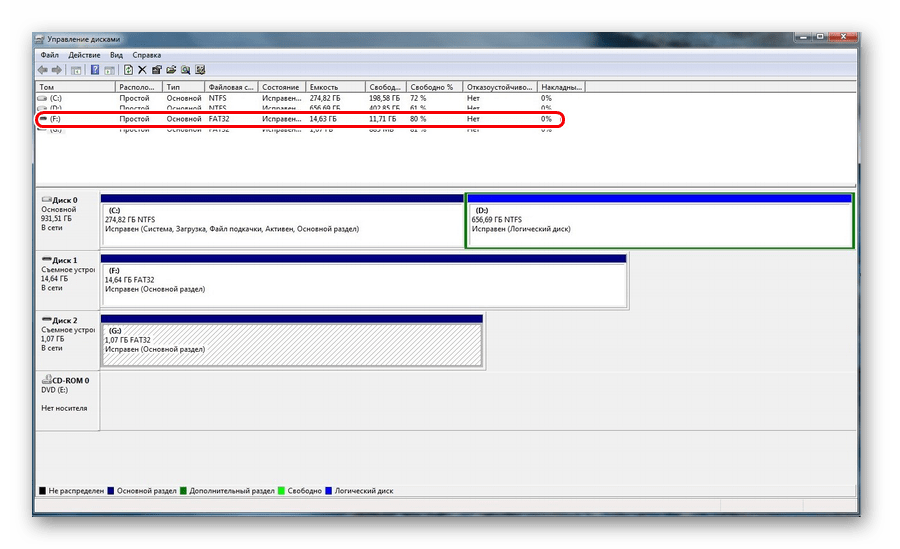The width and height of the screenshot is (900, 549).
Task: Sort by the Том column header
Action: [75, 87]
